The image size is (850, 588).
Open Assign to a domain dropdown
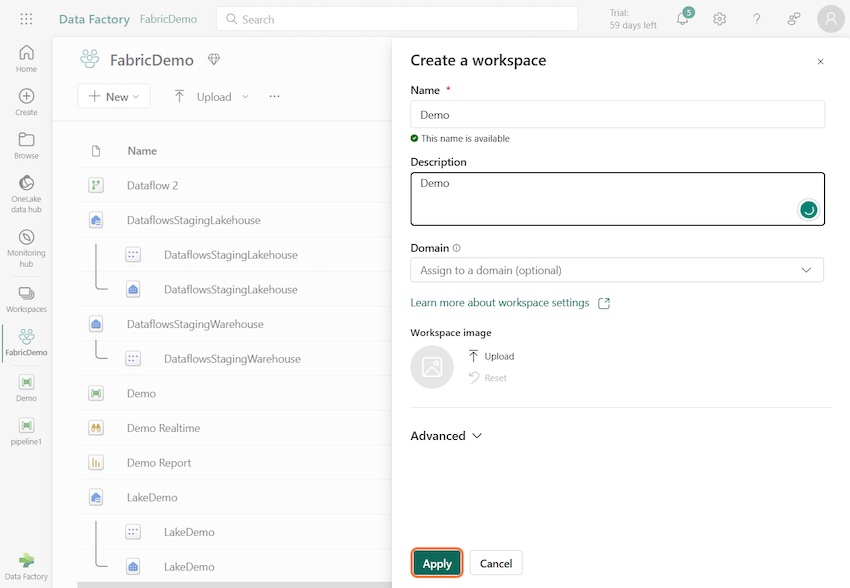pos(617,270)
